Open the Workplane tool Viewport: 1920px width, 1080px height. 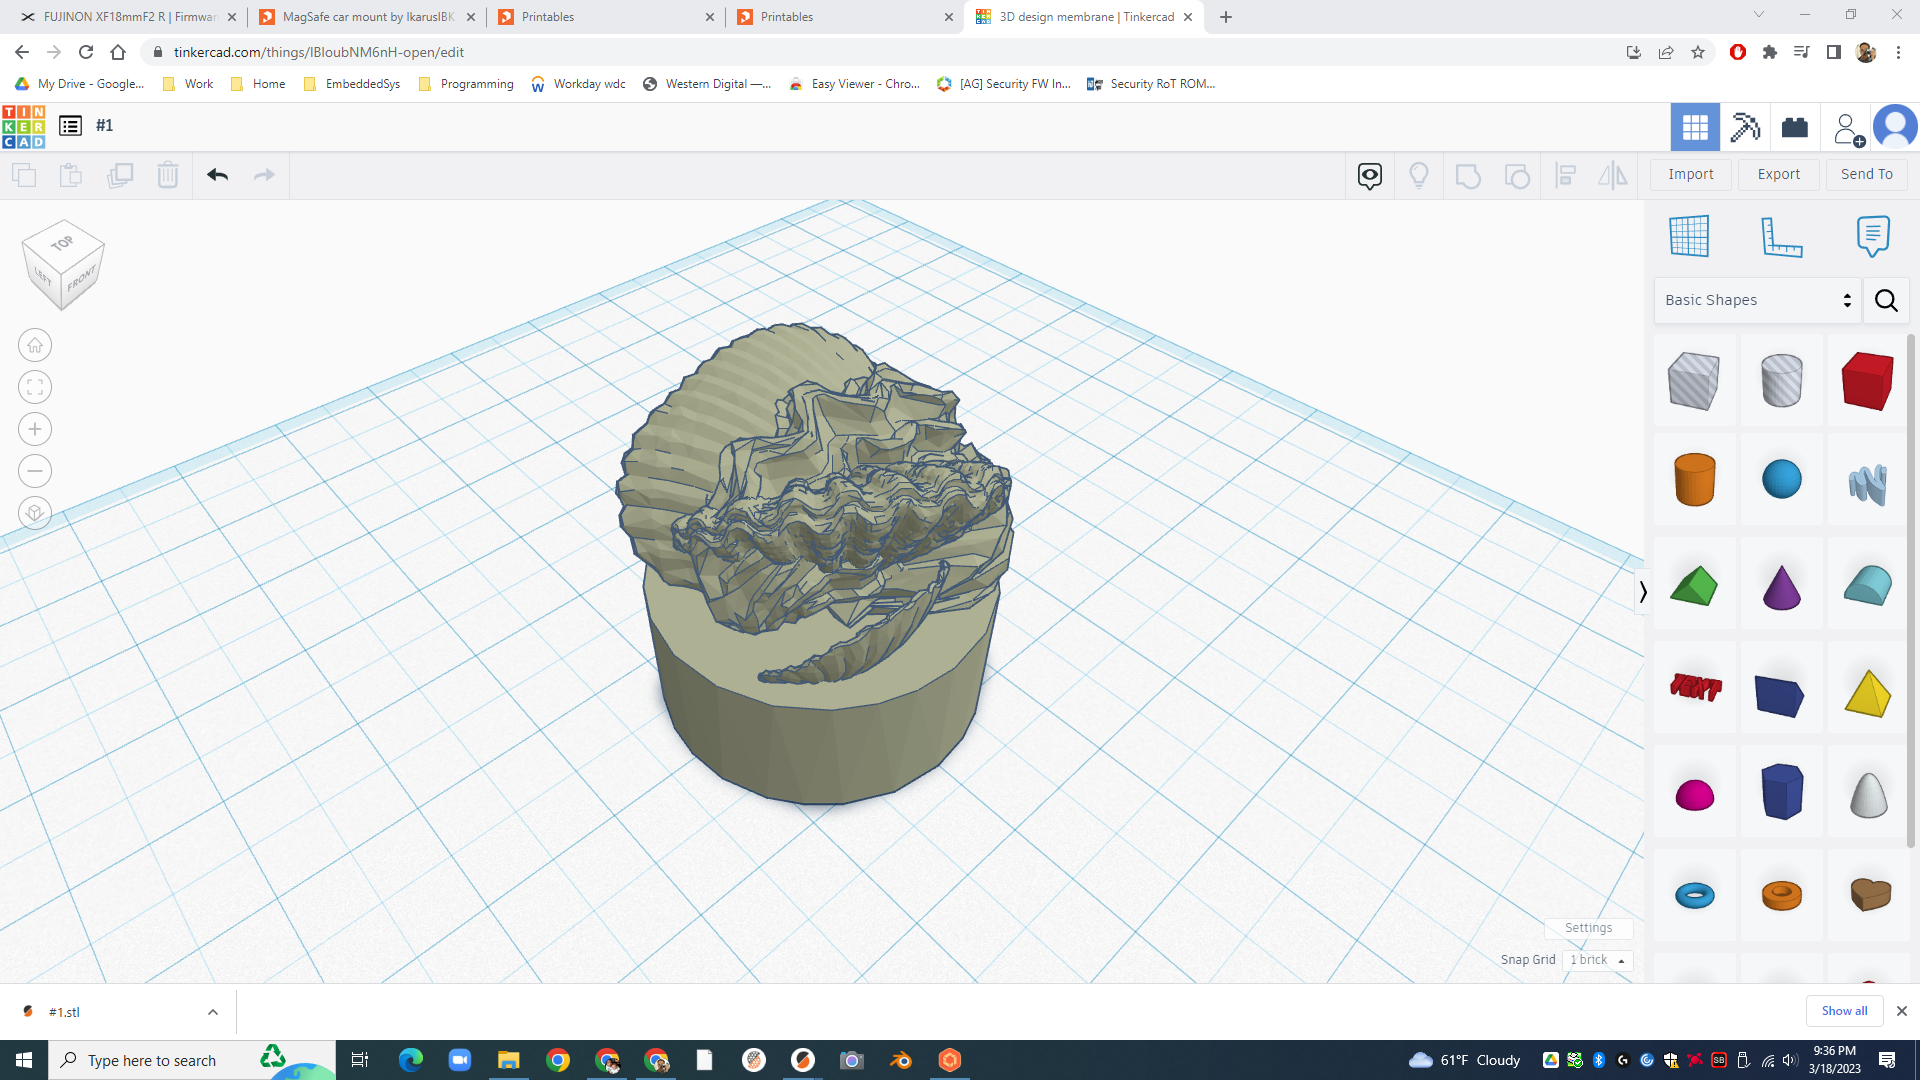coord(1689,236)
